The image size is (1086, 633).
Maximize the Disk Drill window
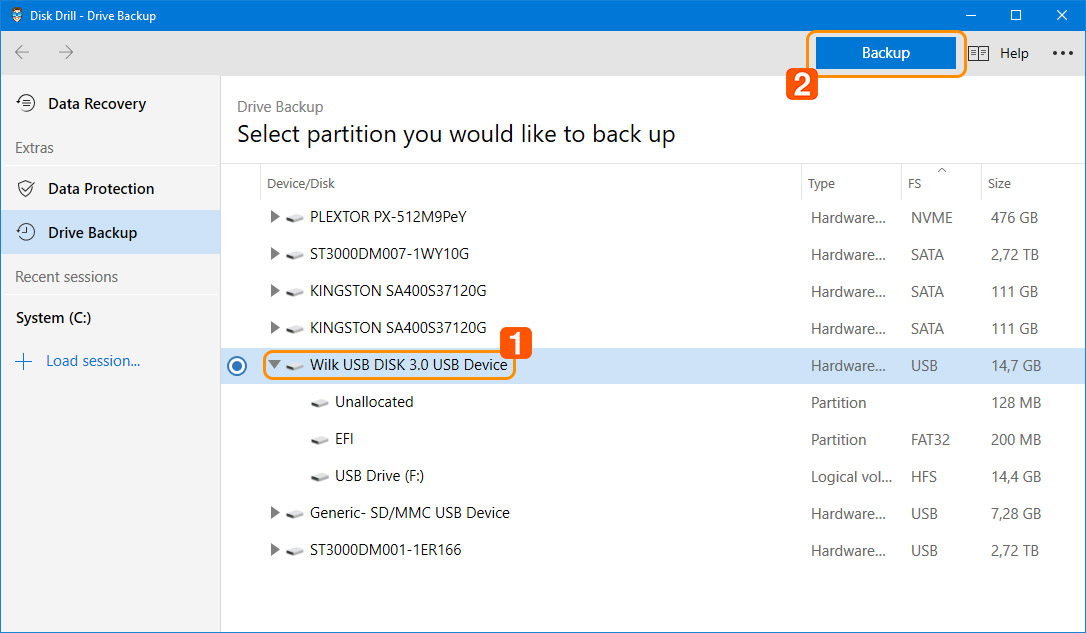tap(1015, 15)
